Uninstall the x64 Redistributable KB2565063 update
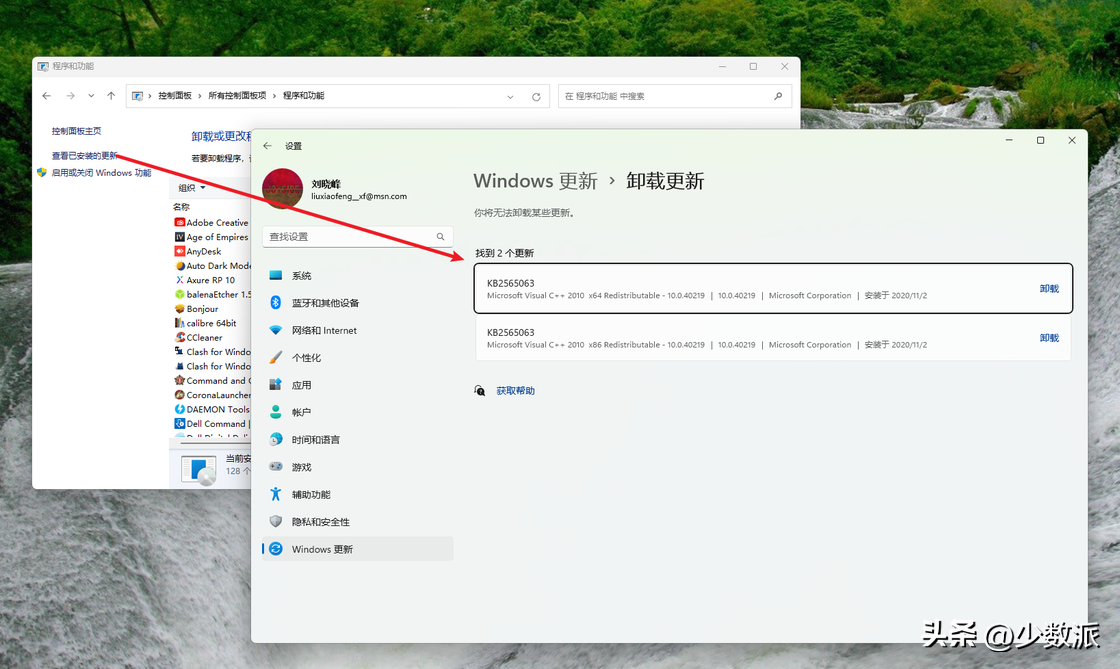Image resolution: width=1120 pixels, height=669 pixels. tap(1048, 289)
